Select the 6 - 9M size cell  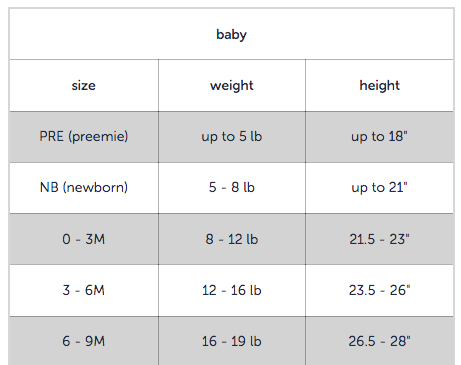click(x=84, y=341)
